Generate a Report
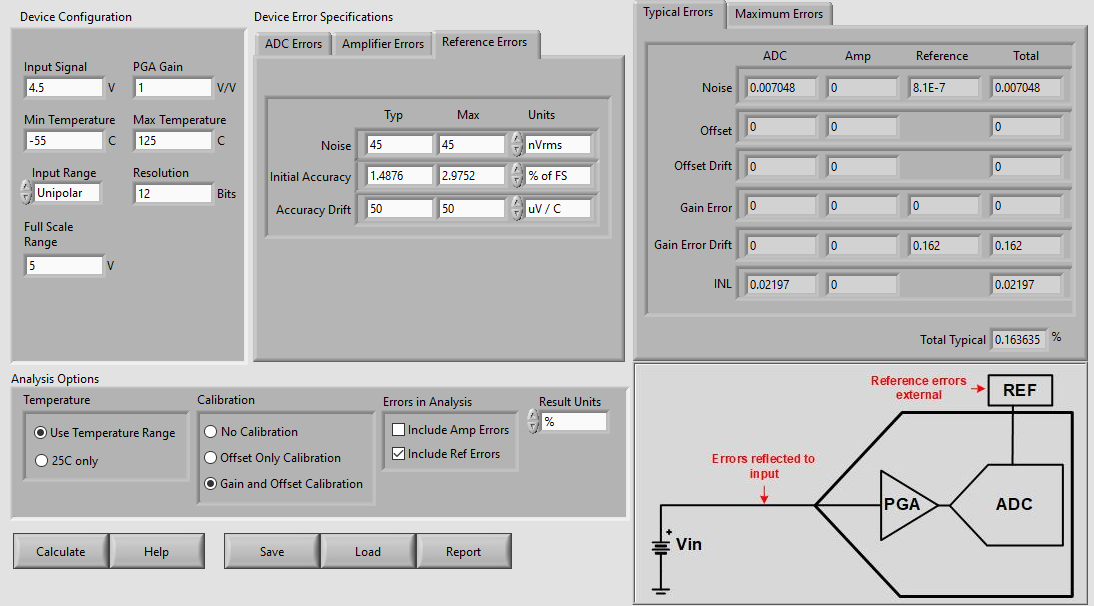The width and height of the screenshot is (1094, 606). pyautogui.click(x=464, y=550)
